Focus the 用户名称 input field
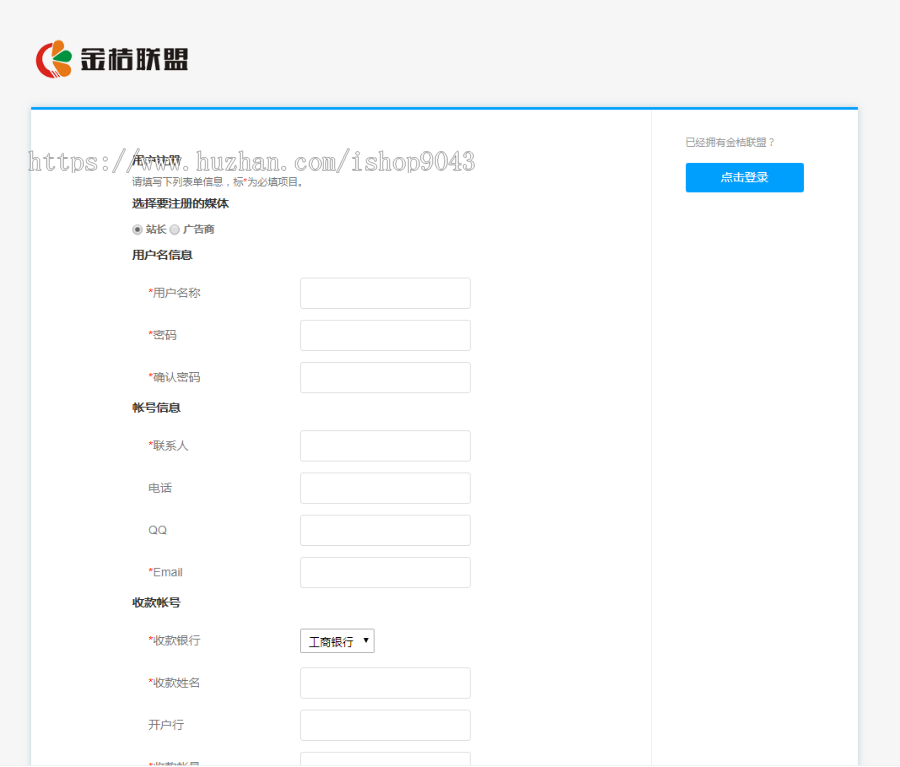The height and width of the screenshot is (767, 900). (x=385, y=293)
